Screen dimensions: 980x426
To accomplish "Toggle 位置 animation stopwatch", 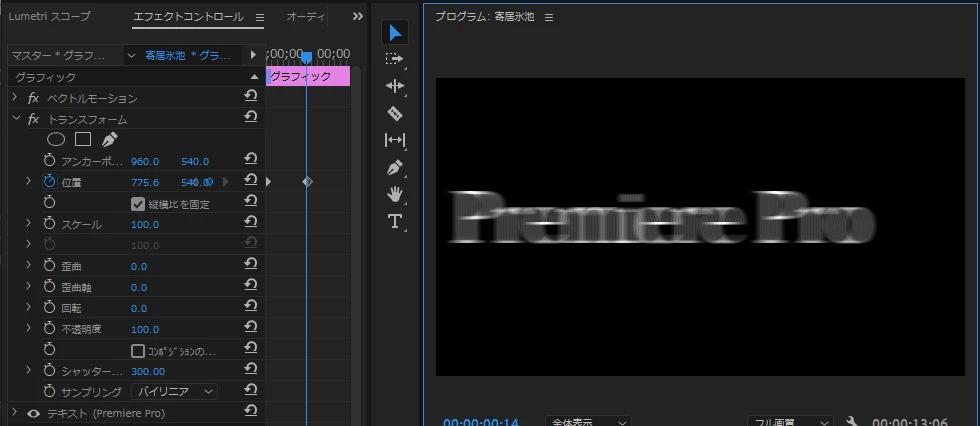I will click(49, 181).
